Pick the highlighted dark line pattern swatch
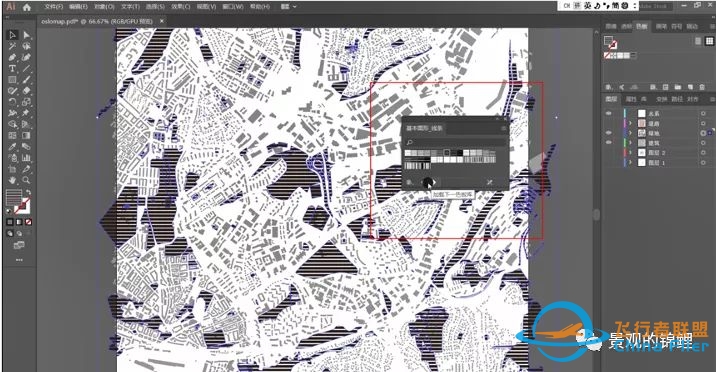The width and height of the screenshot is (716, 372). coord(447,152)
